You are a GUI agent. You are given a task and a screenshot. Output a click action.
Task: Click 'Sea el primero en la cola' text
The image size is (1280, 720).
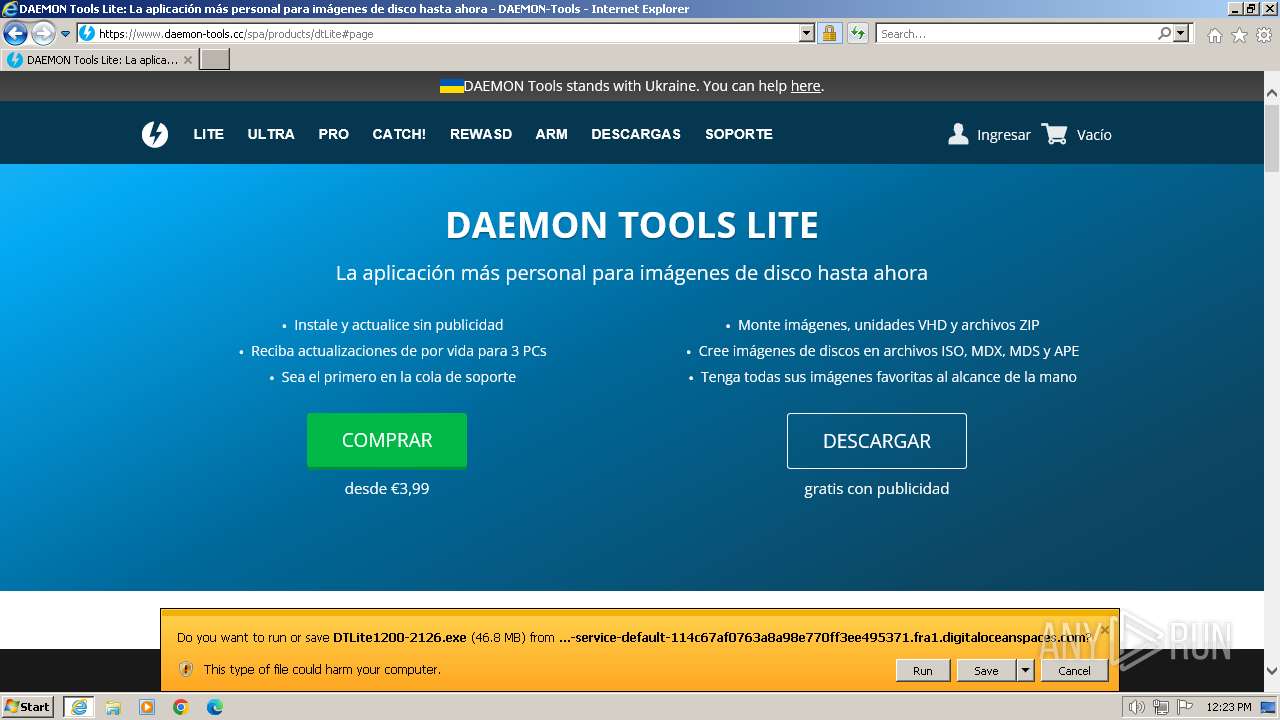[x=399, y=377]
